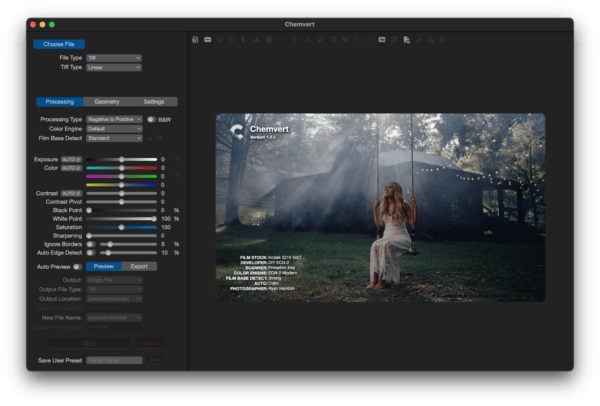Click the cyan-red Color slider handle
The width and height of the screenshot is (600, 406).
pyautogui.click(x=121, y=168)
